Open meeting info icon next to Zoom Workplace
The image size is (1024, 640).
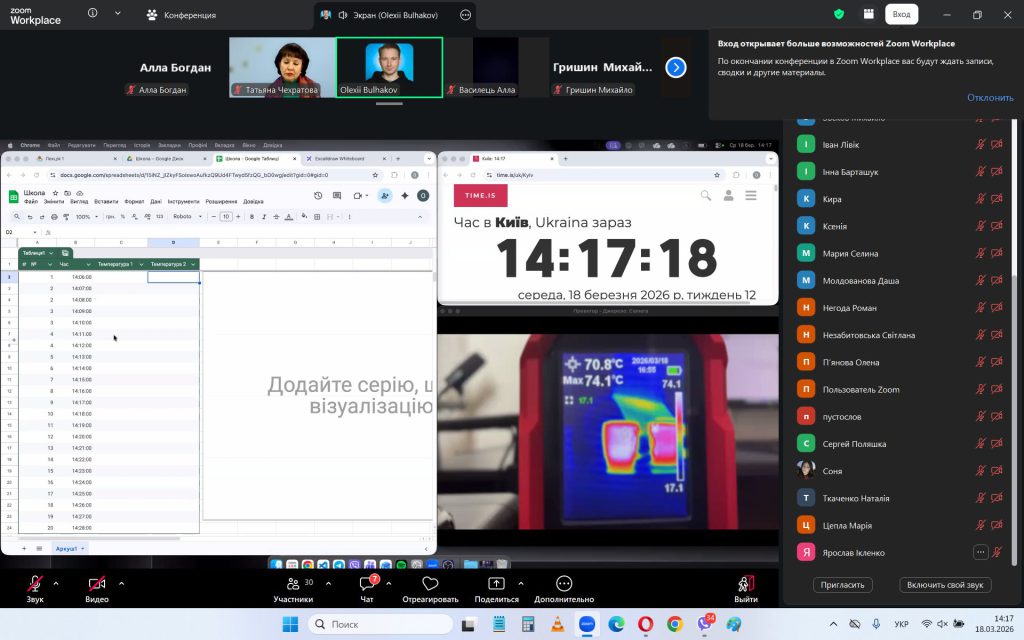93,13
